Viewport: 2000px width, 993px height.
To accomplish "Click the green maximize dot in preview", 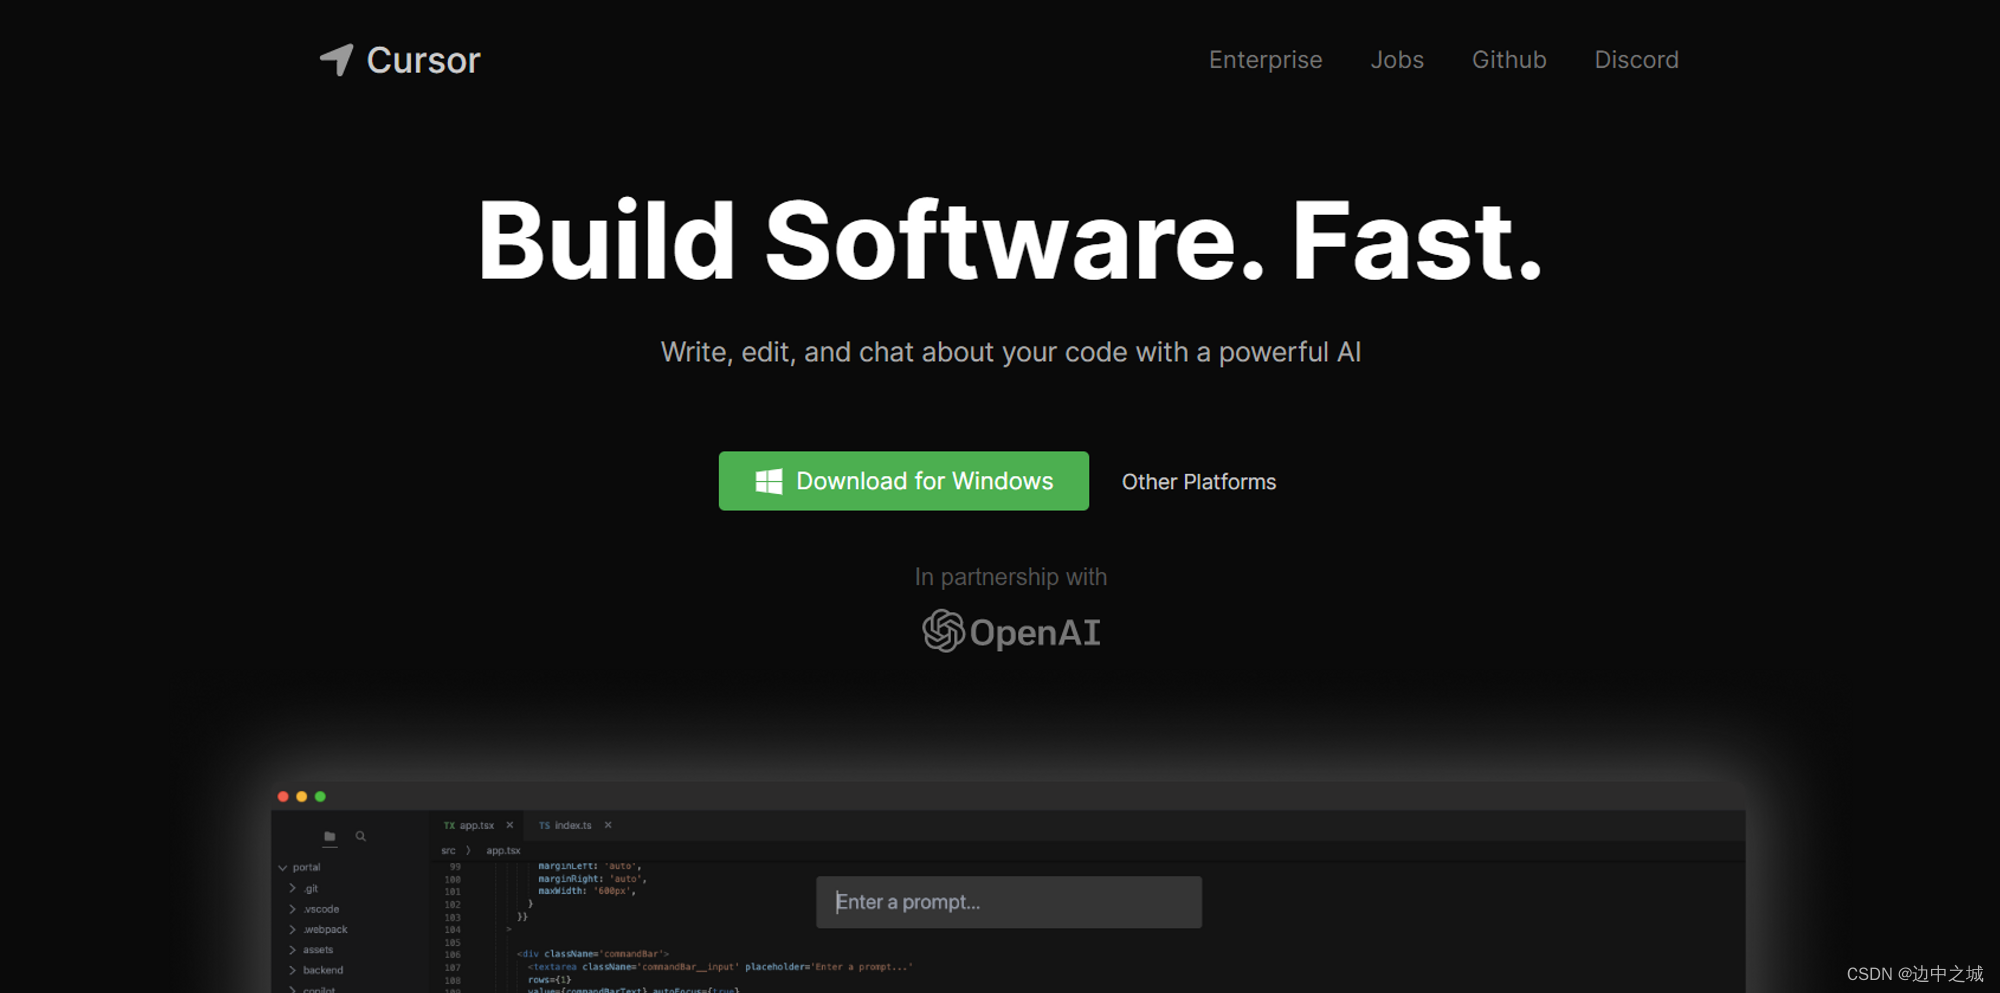I will [x=320, y=797].
